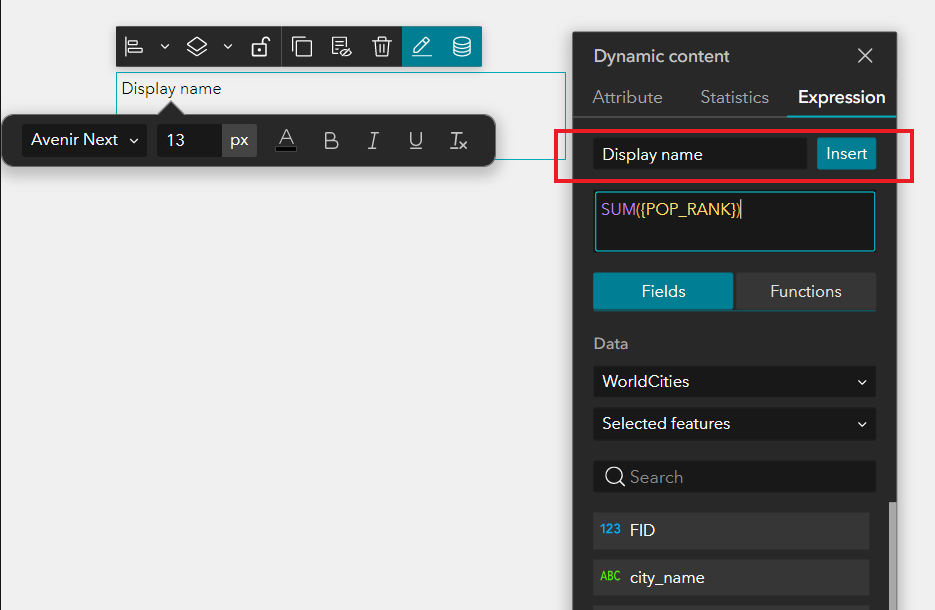Expand the arrange order chevron
This screenshot has height=610, width=935.
(x=228, y=47)
